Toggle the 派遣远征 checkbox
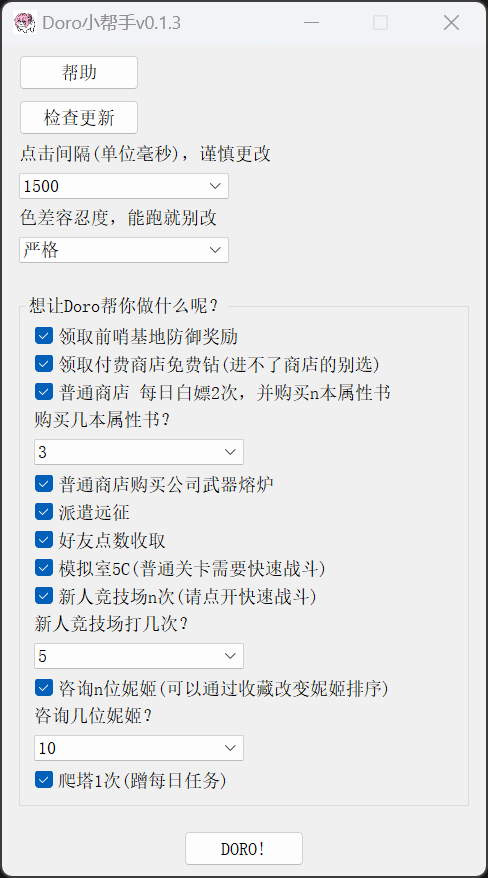488x878 pixels. (x=44, y=512)
